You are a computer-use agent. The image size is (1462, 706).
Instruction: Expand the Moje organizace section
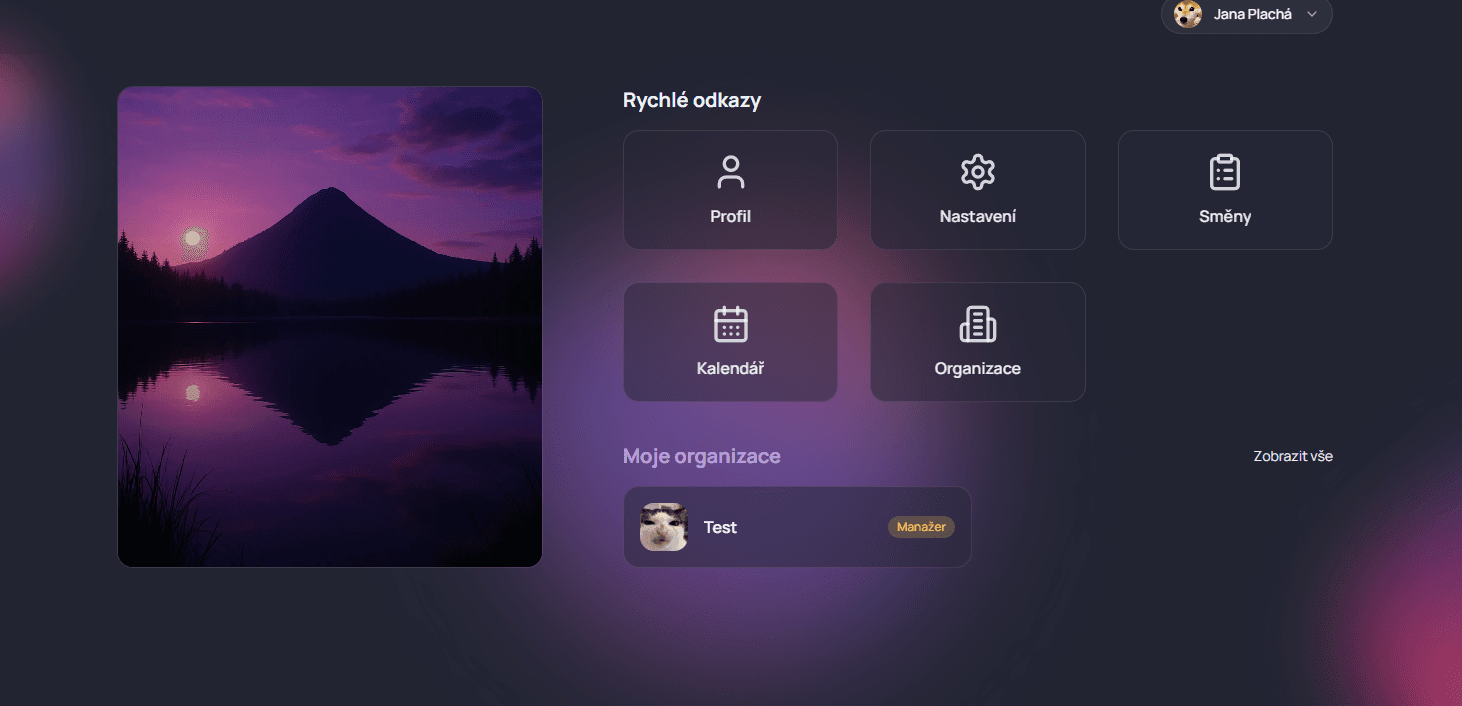click(701, 456)
